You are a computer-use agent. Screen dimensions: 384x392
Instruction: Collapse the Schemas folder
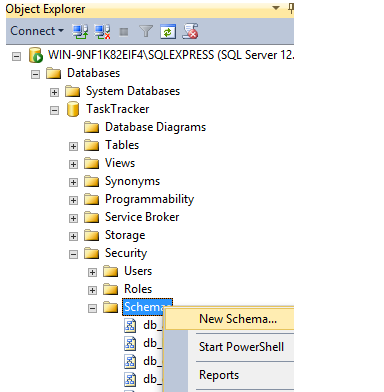click(x=92, y=308)
